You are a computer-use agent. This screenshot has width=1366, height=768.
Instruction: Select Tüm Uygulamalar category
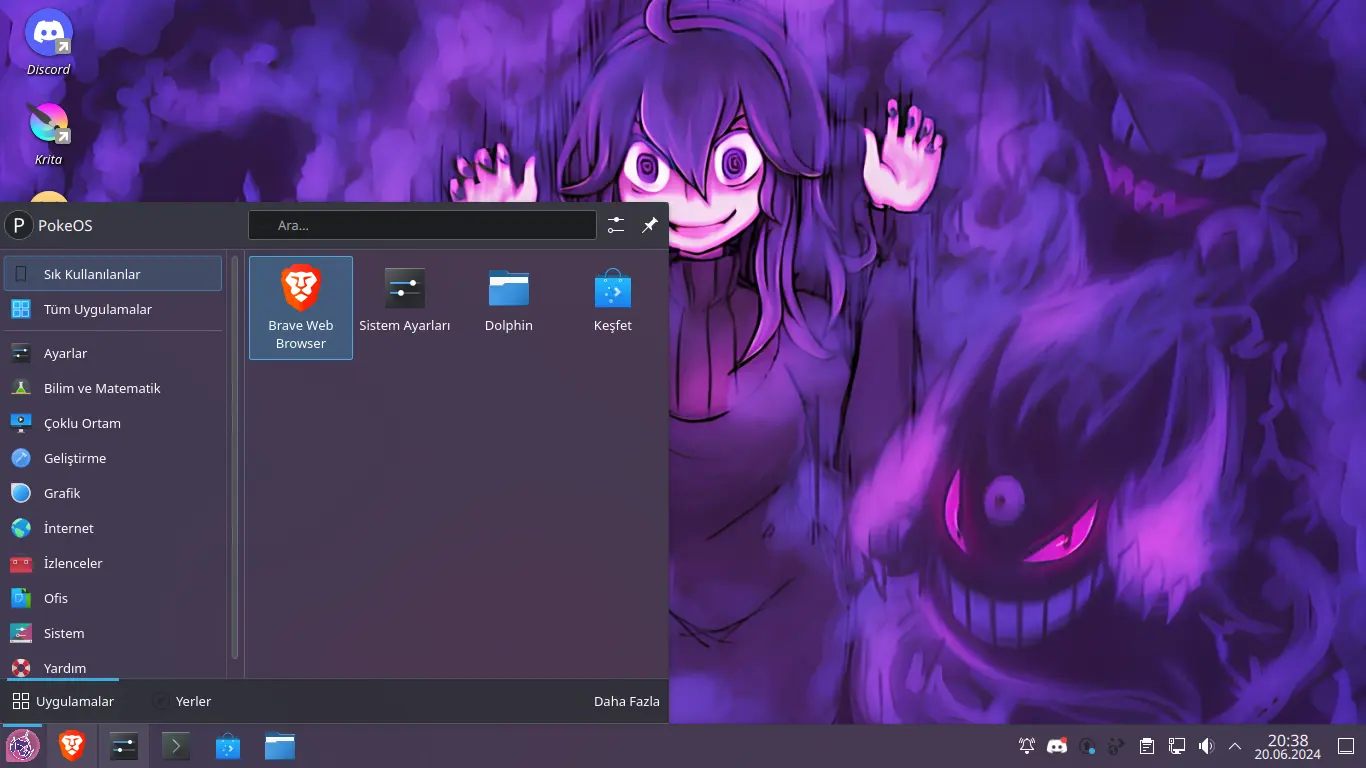pos(113,309)
